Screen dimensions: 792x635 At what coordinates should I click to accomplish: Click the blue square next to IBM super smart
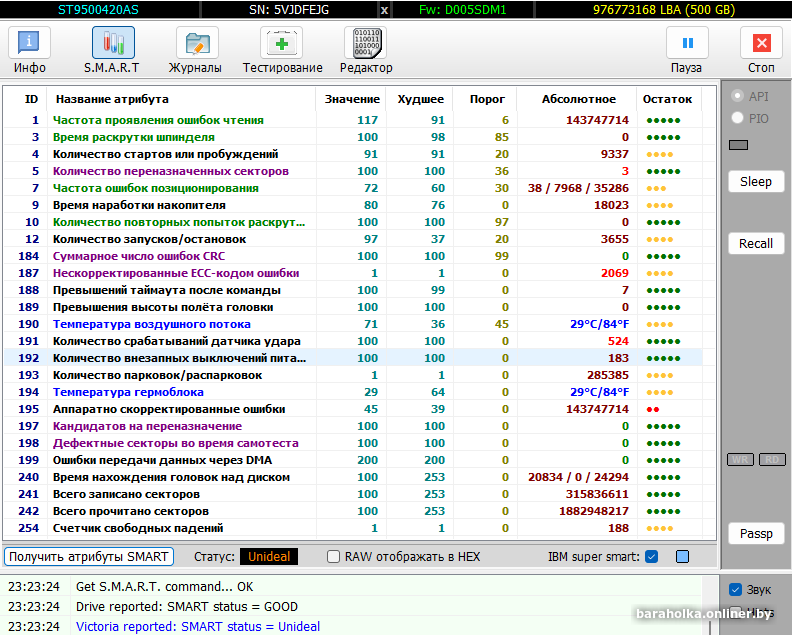682,557
